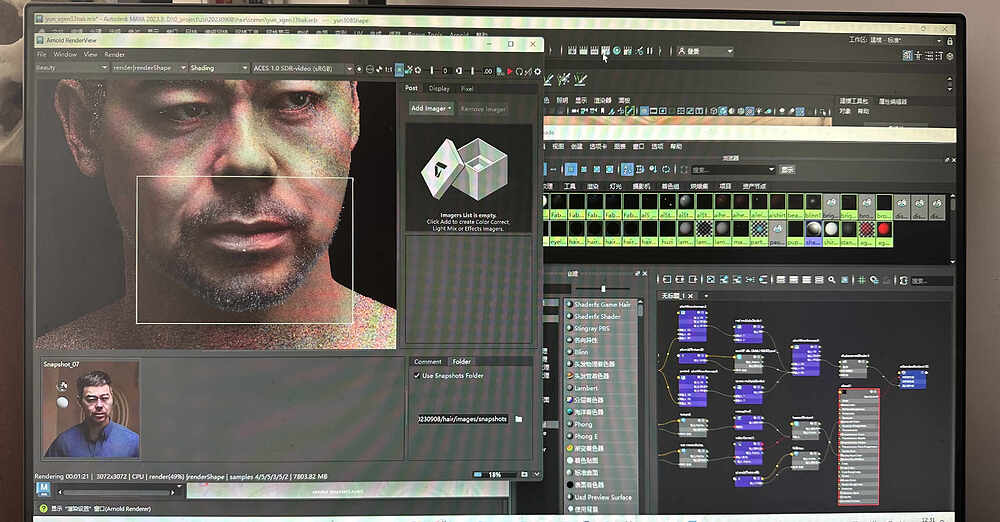Start the render with the red play icon in Arnold RenderView
Image resolution: width=1000 pixels, height=522 pixels.
(x=510, y=70)
